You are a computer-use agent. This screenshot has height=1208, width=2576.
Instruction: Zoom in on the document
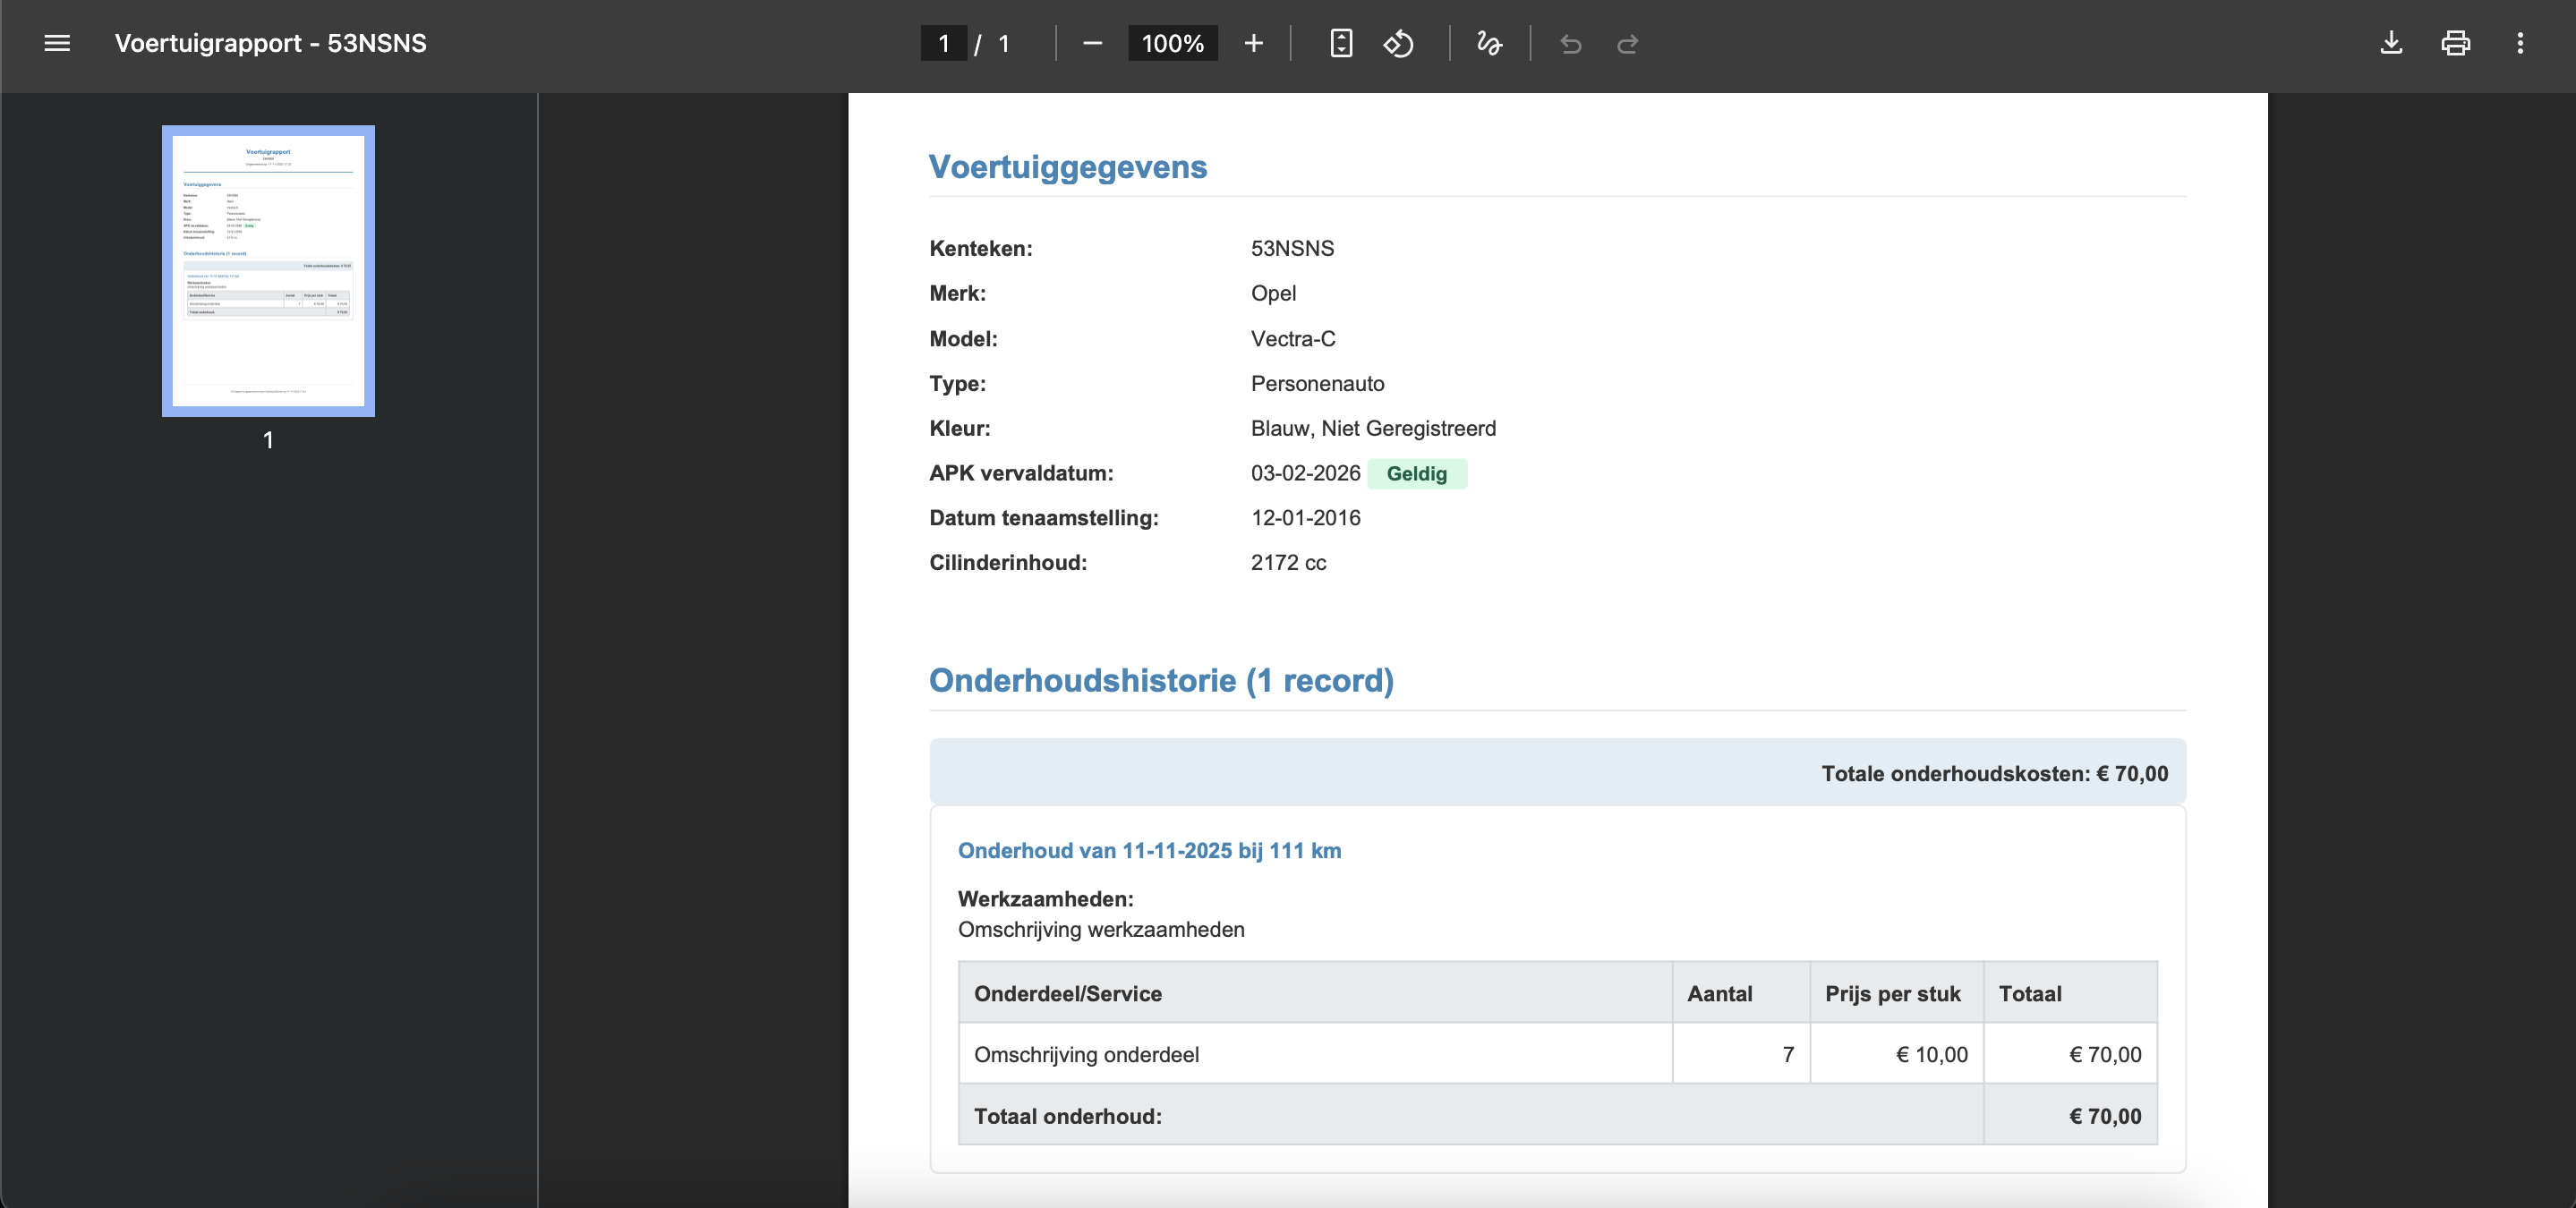1253,43
